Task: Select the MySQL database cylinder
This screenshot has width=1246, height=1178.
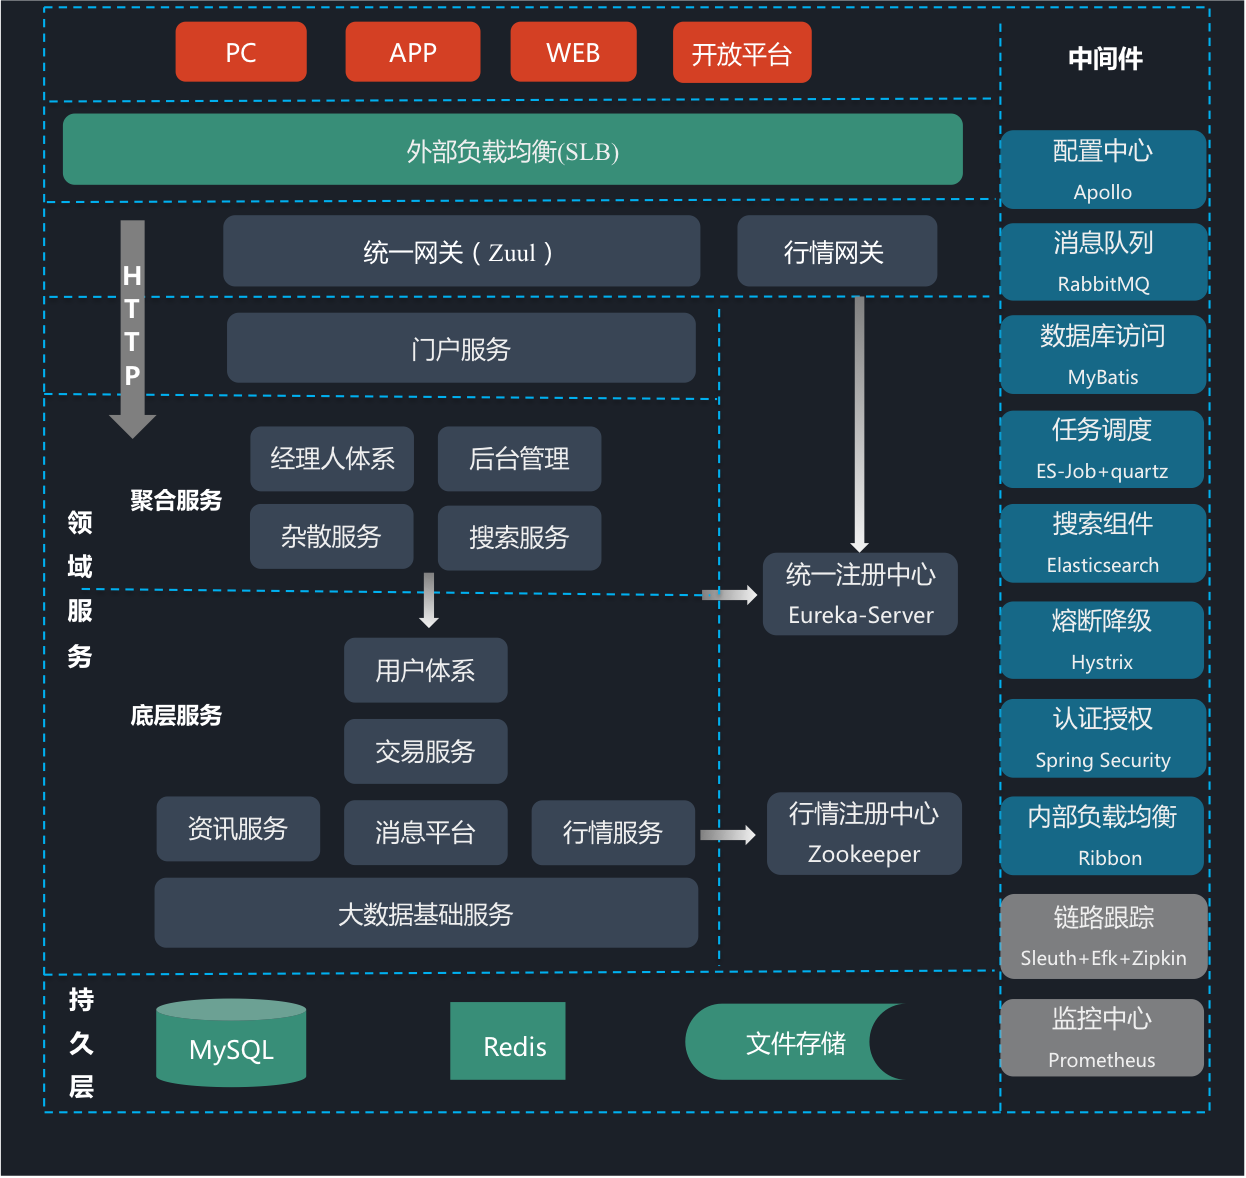Action: tap(231, 1045)
